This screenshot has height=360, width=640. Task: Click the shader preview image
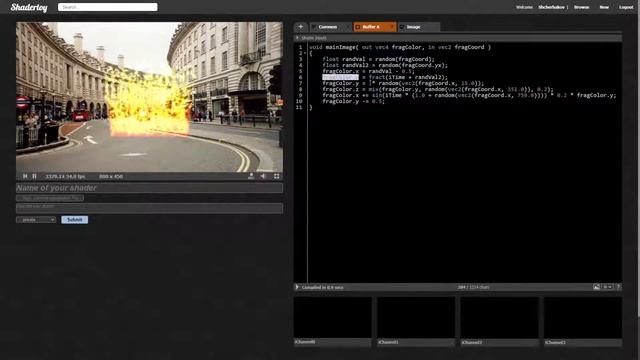tap(149, 97)
